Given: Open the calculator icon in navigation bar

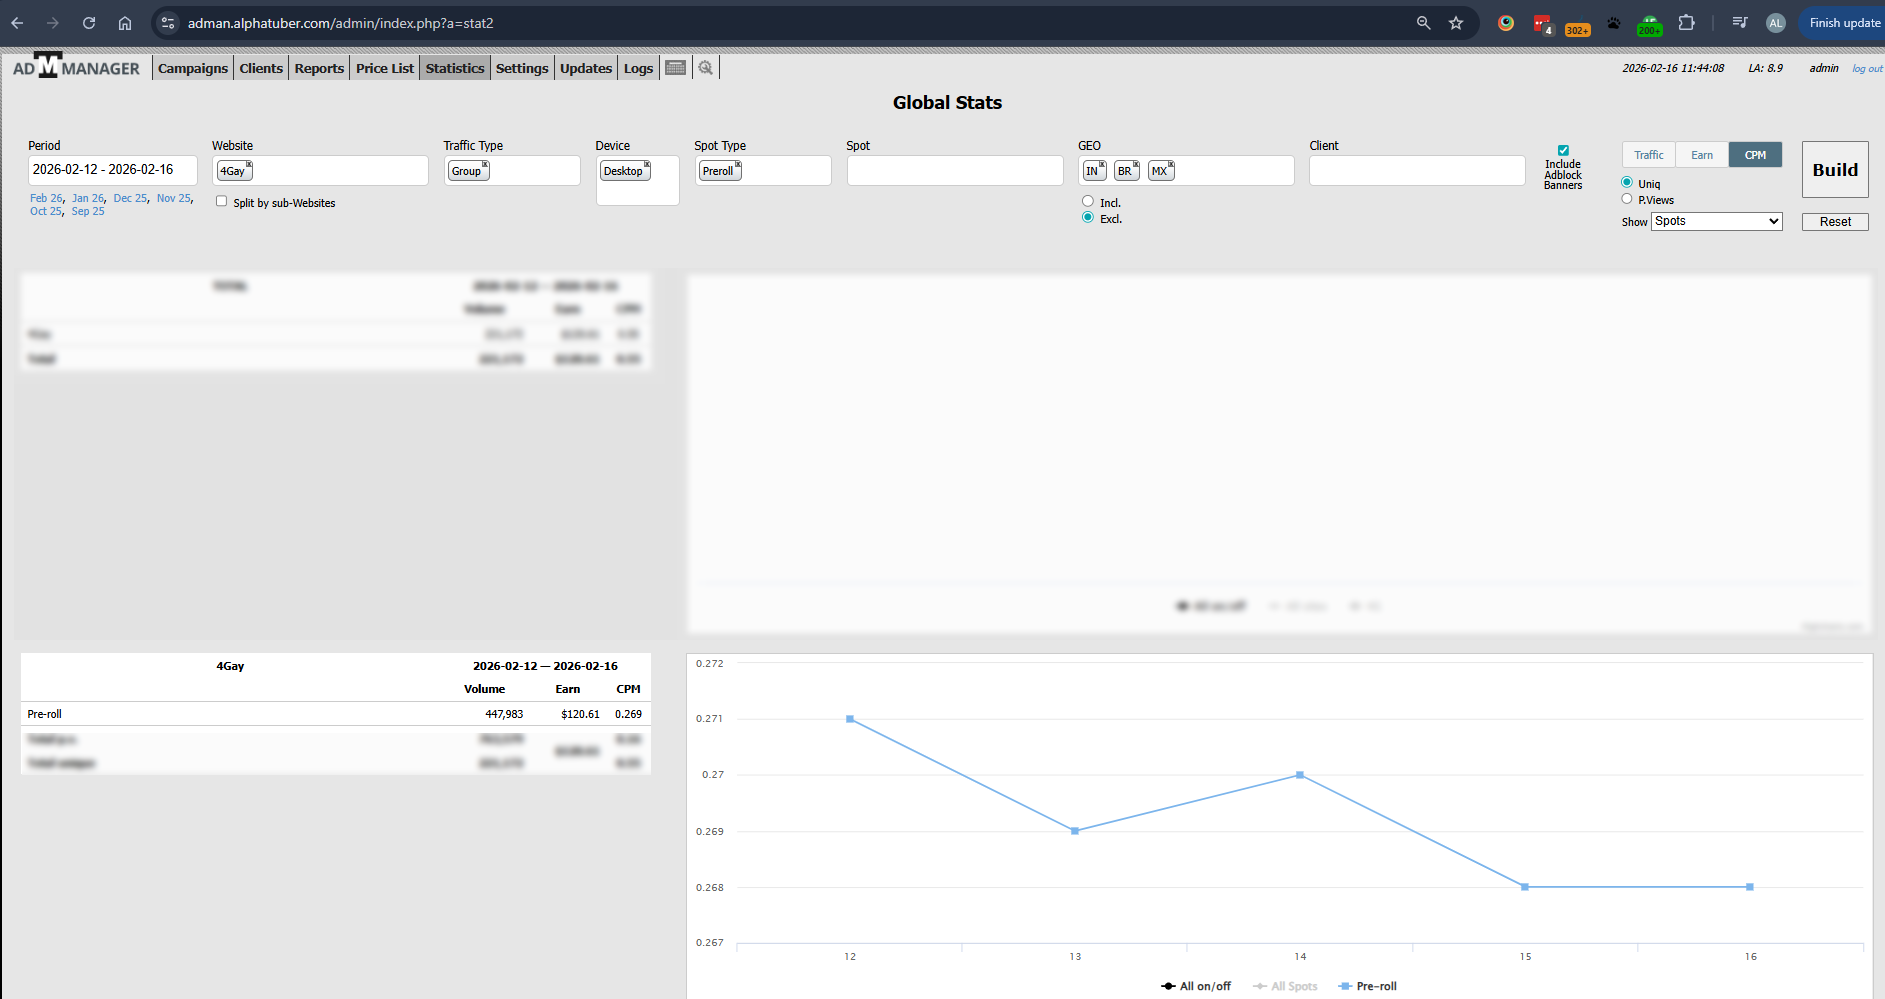Looking at the screenshot, I should (675, 68).
